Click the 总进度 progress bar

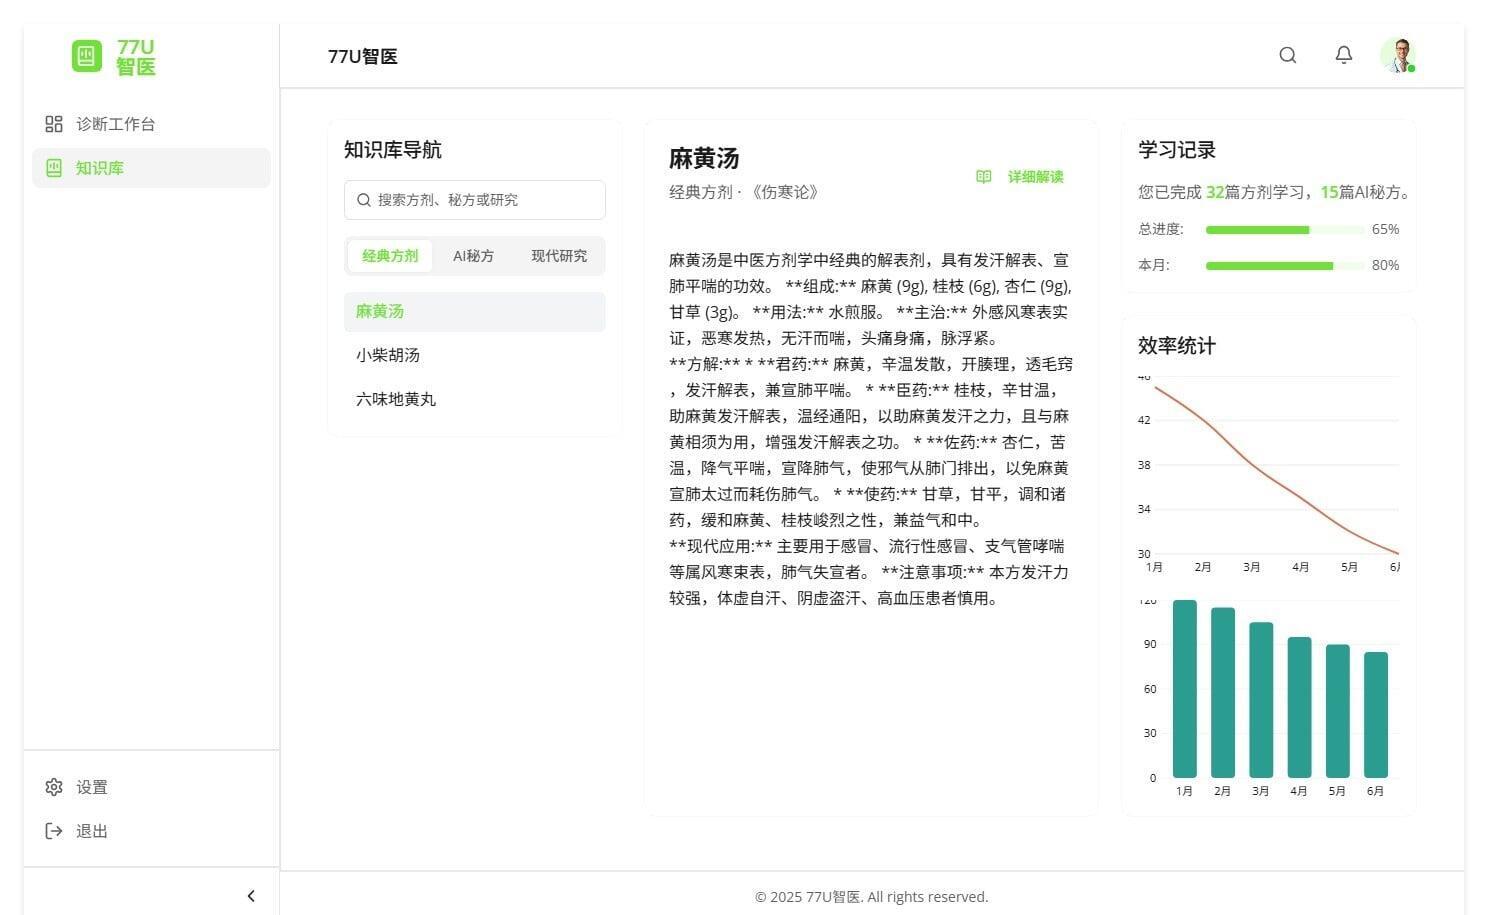1284,230
